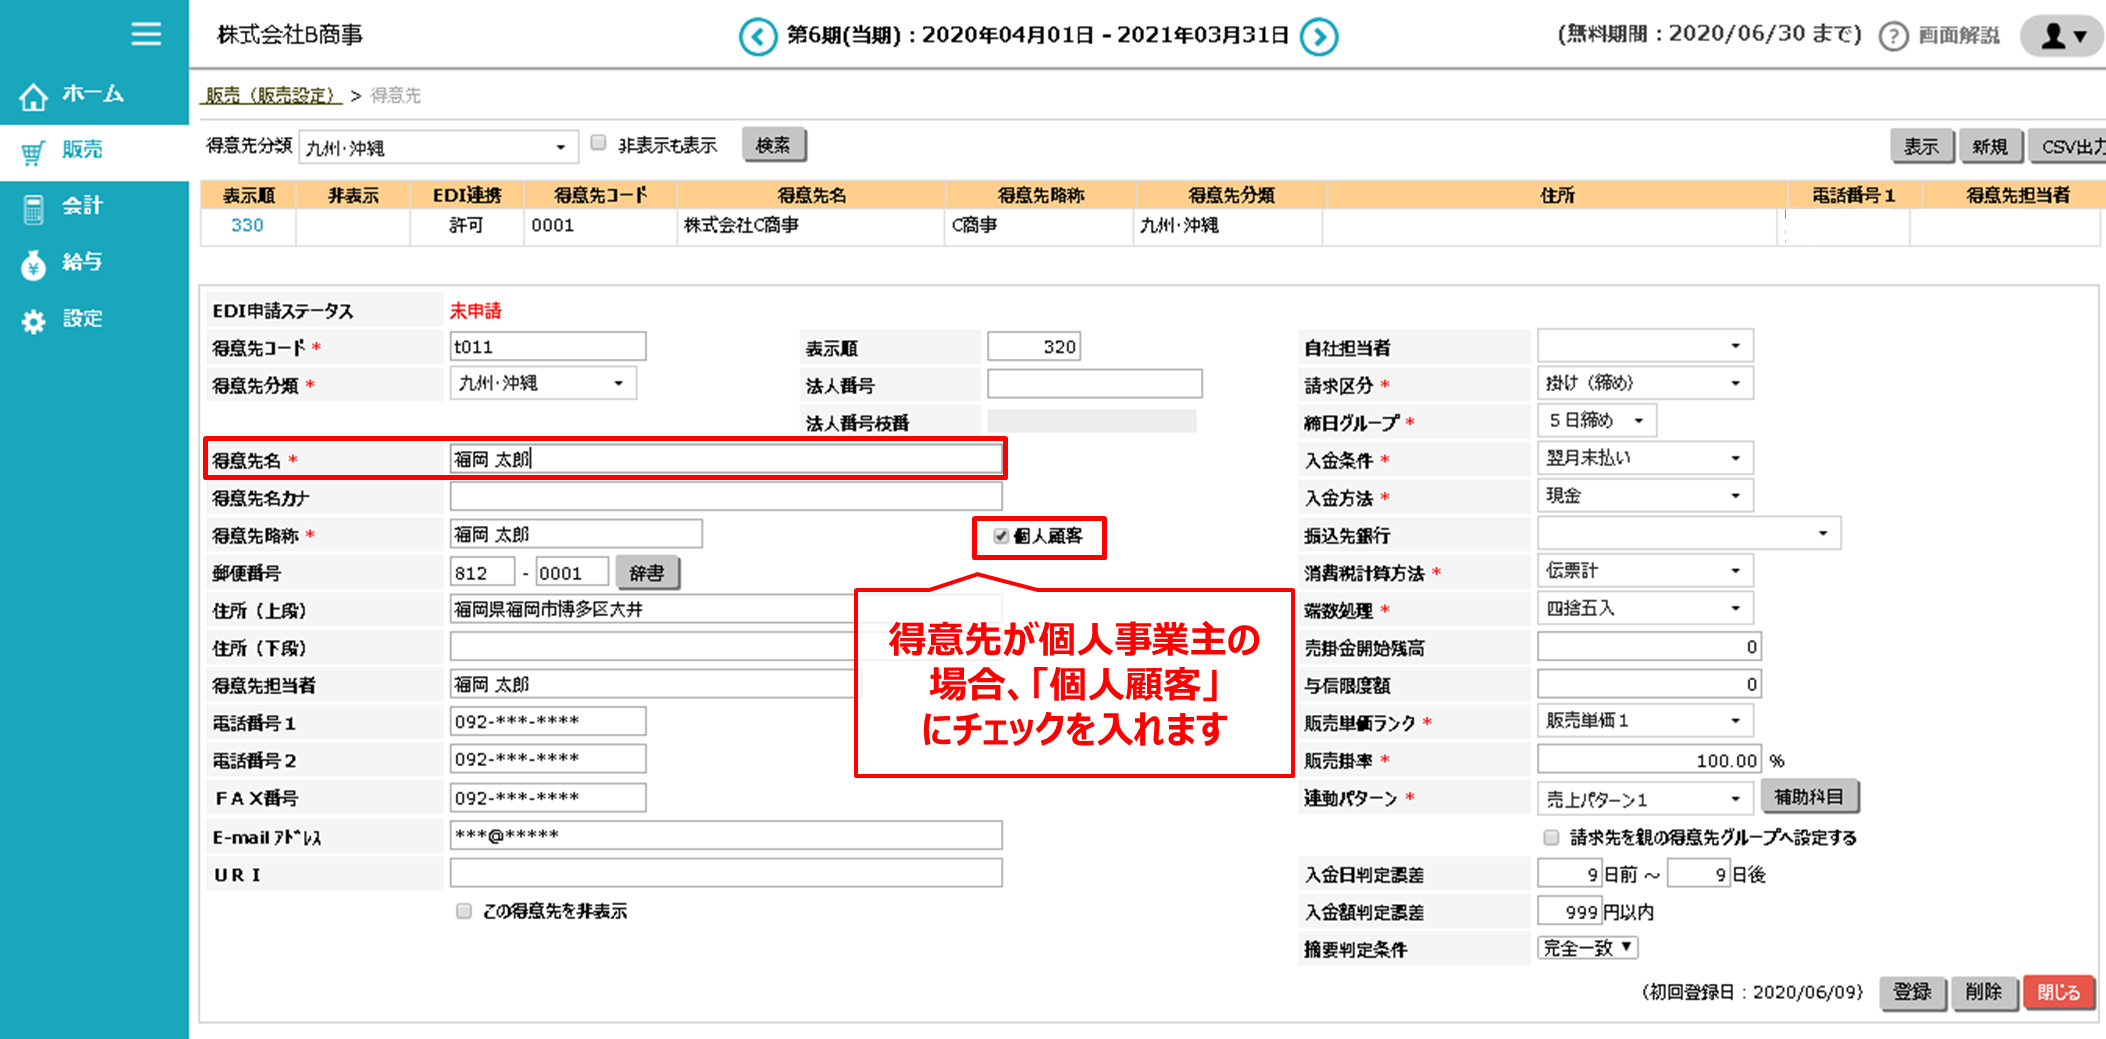Advance to the next fiscal period
2106x1039 pixels.
tap(1319, 35)
